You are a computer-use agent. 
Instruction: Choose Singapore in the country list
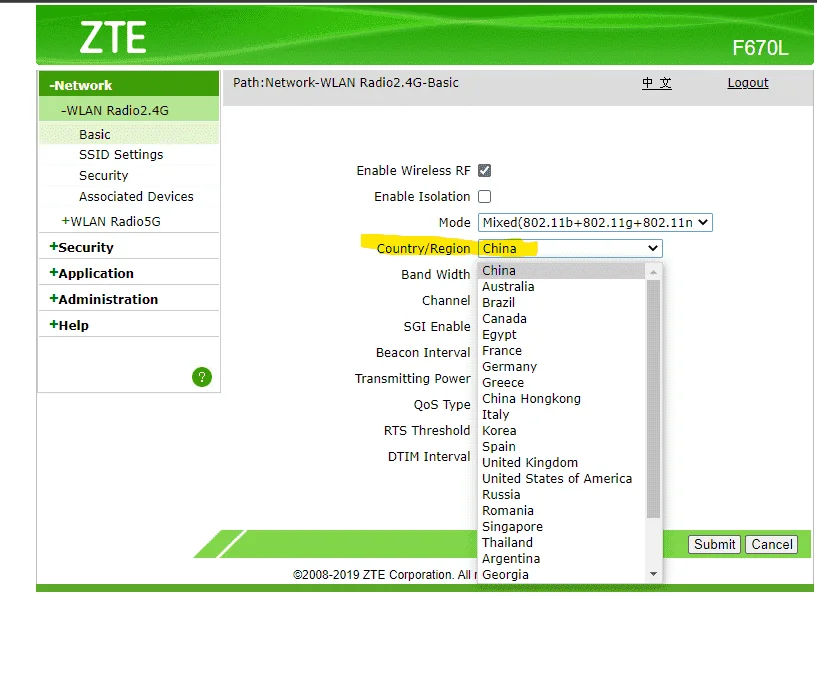coord(562,527)
